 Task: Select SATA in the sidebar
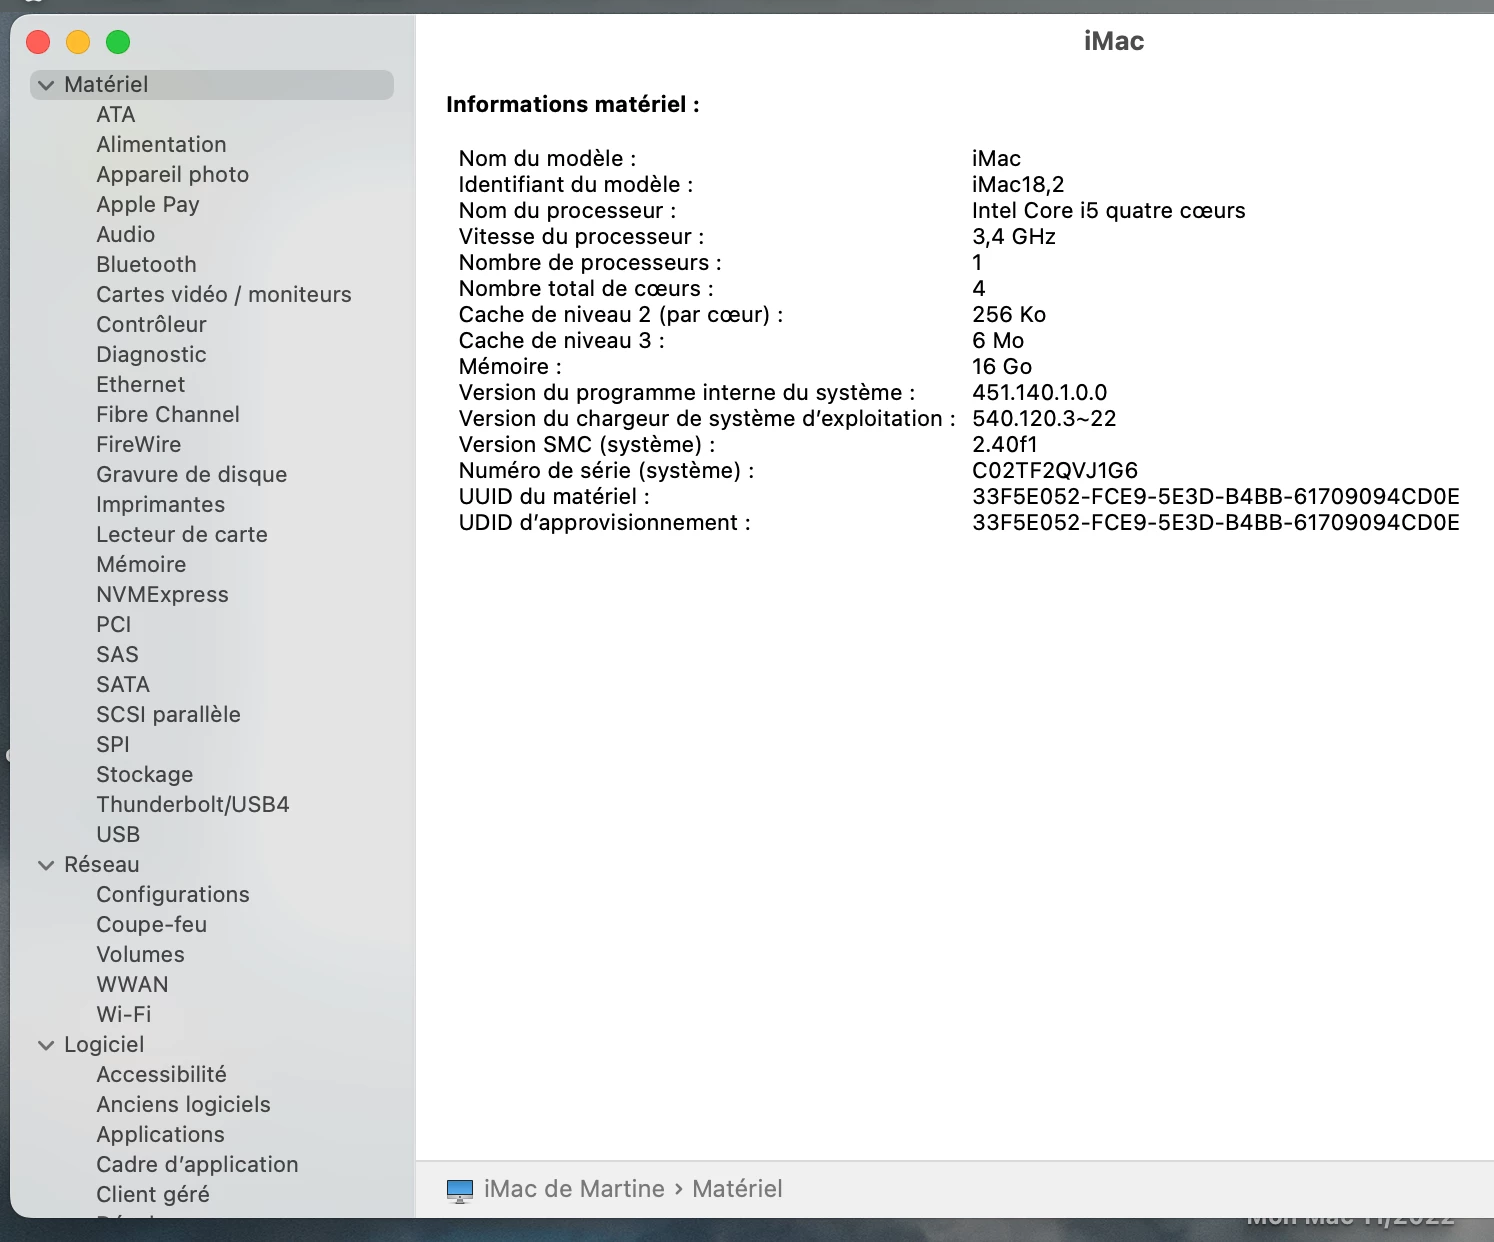click(x=123, y=685)
